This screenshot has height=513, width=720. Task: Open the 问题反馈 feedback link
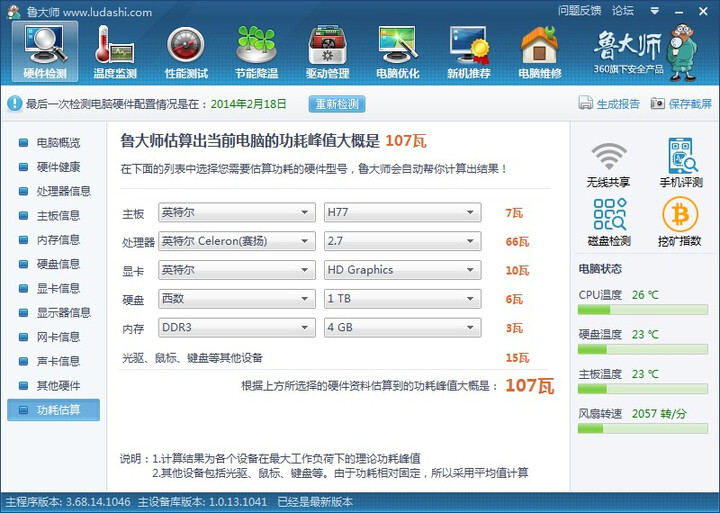click(x=579, y=11)
